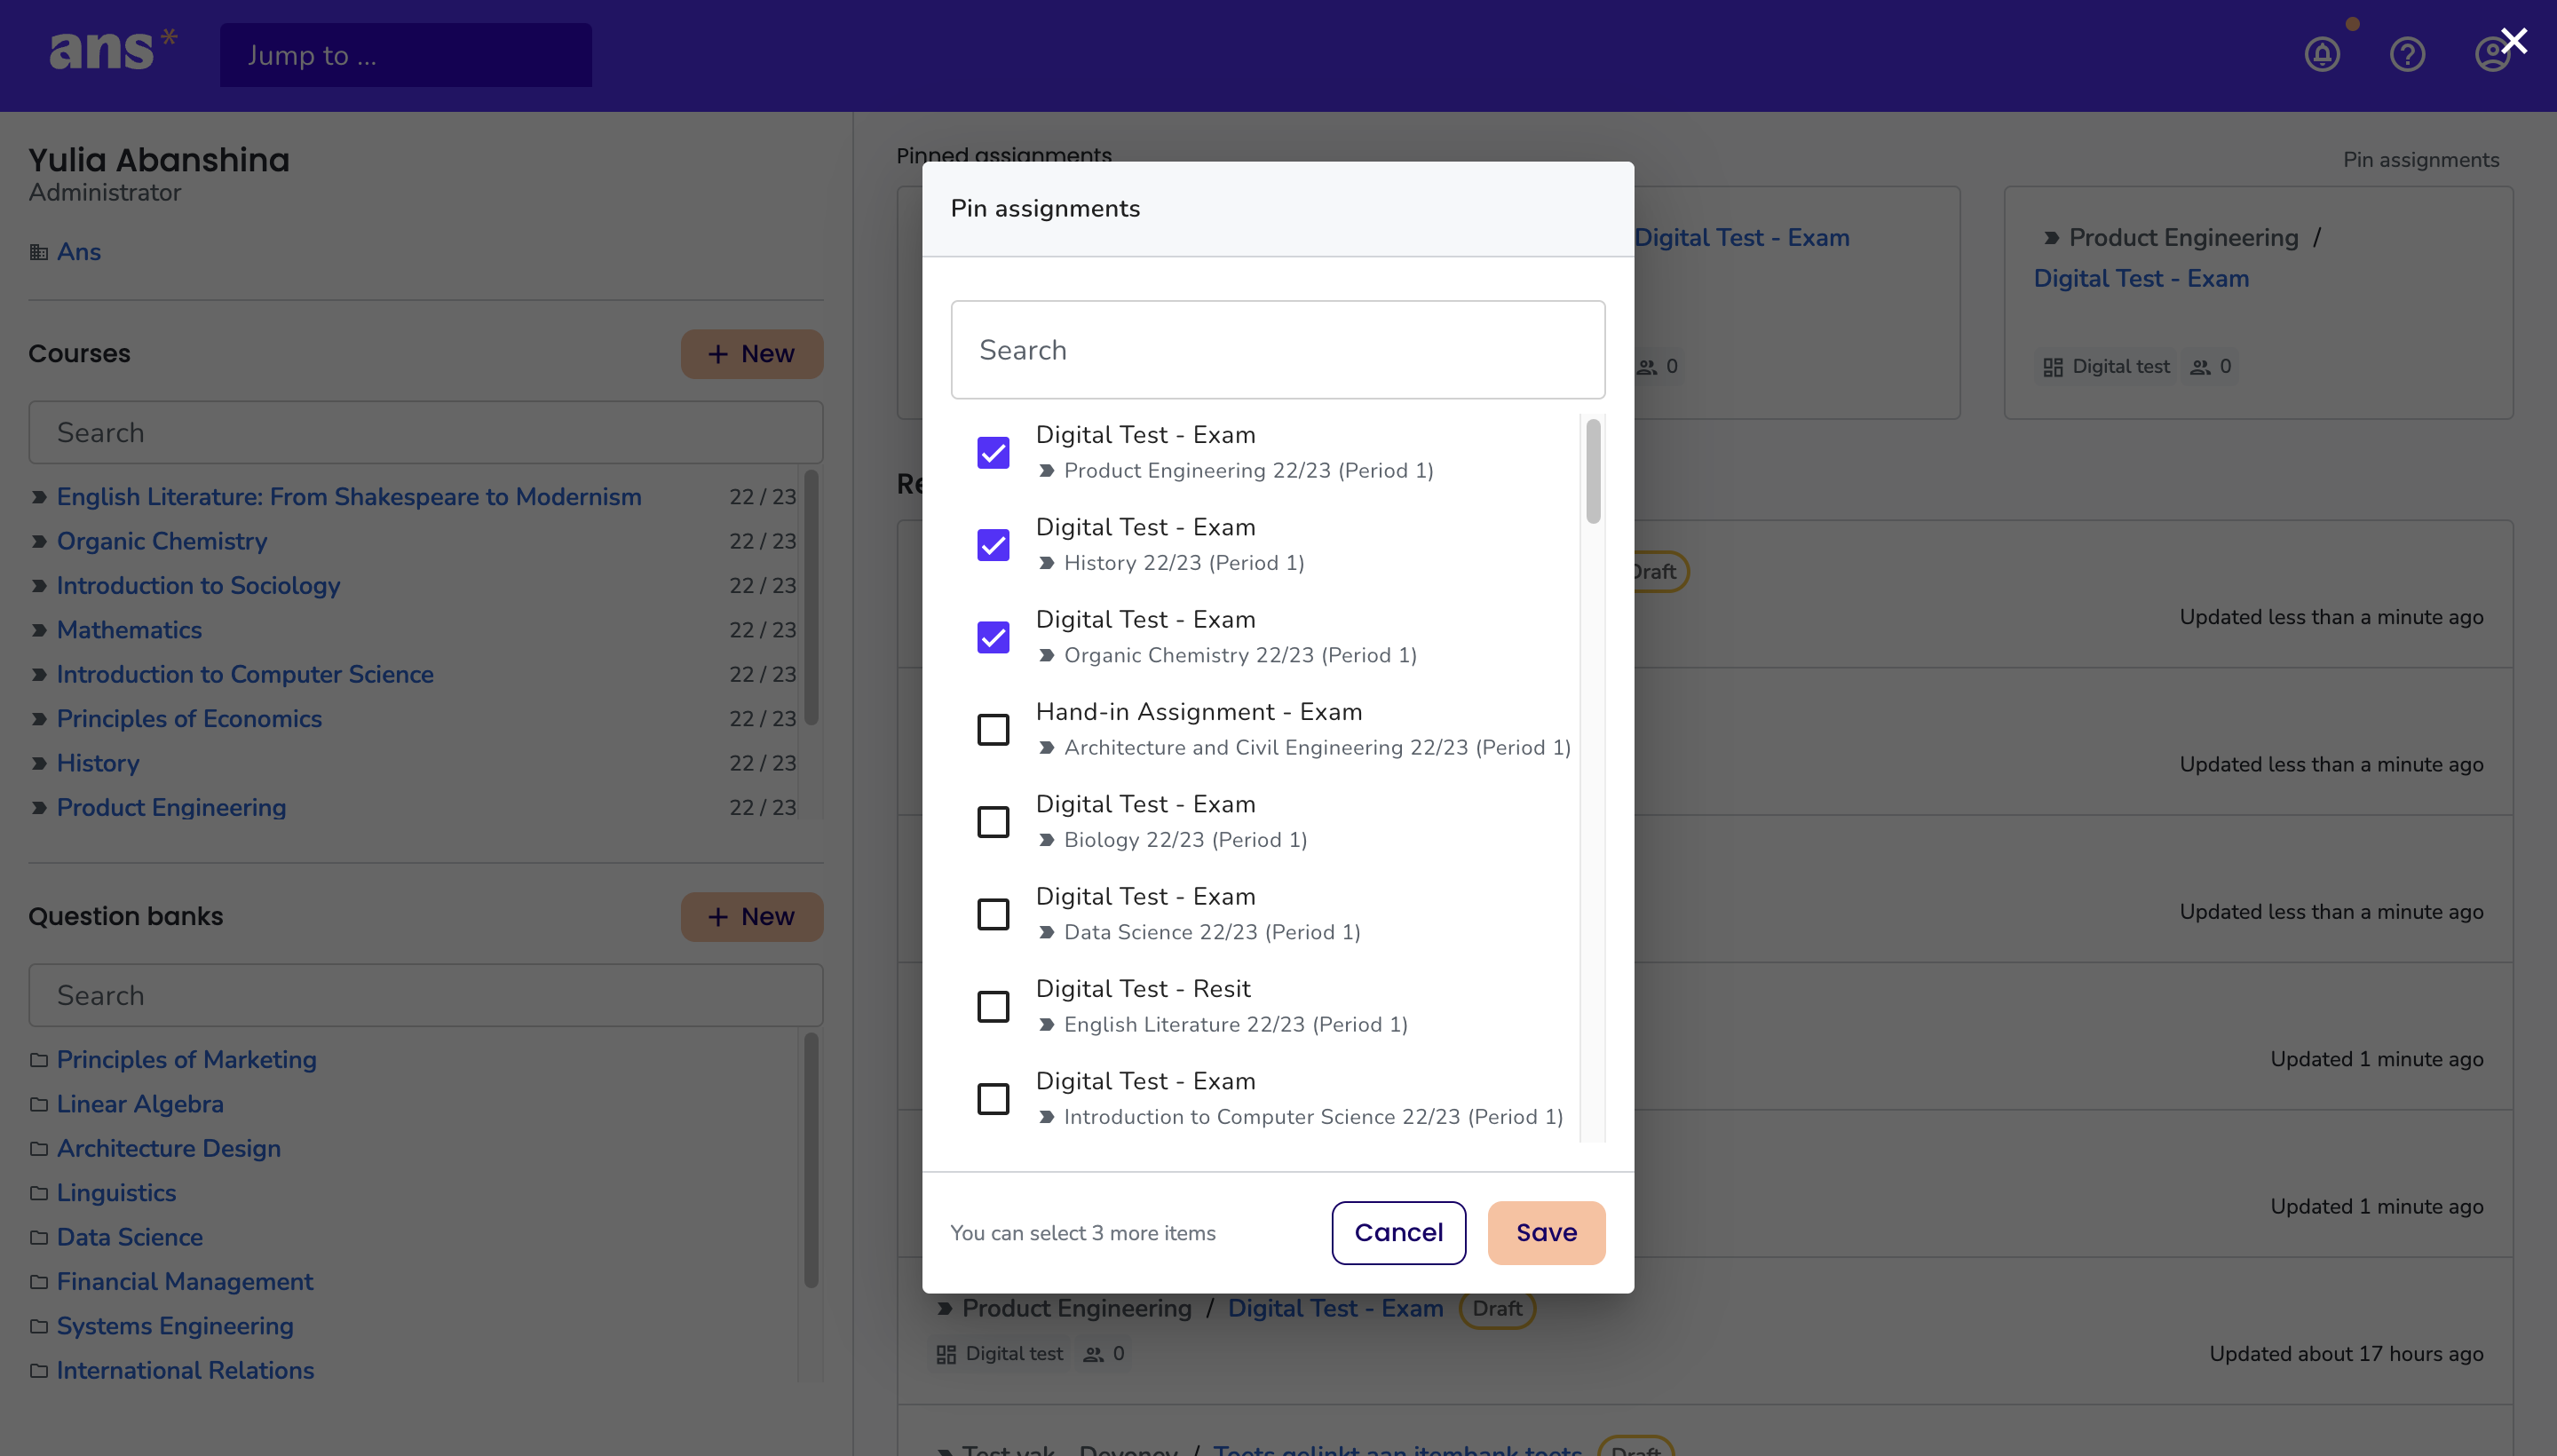This screenshot has width=2557, height=1456.
Task: Open the user account icon
Action: pyautogui.click(x=2491, y=54)
